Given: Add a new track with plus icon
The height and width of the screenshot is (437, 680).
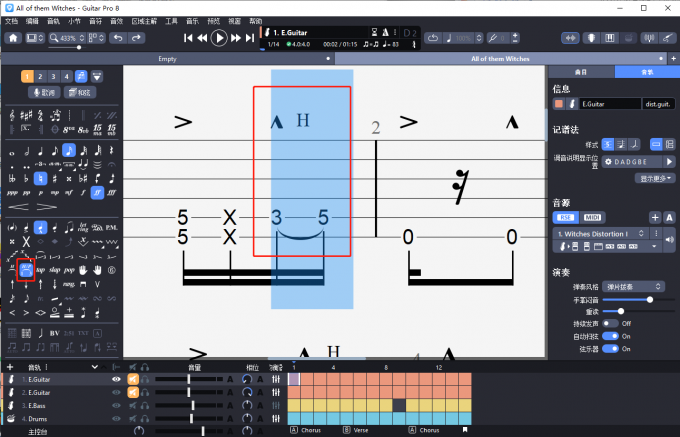Looking at the screenshot, I should point(655,217).
